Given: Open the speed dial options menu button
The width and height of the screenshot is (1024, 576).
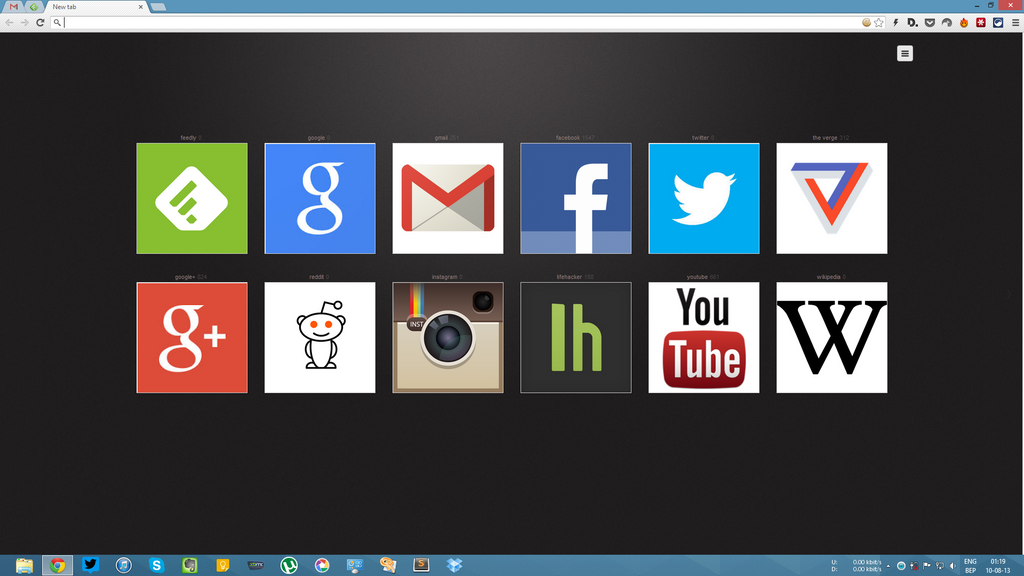Looking at the screenshot, I should pyautogui.click(x=904, y=54).
